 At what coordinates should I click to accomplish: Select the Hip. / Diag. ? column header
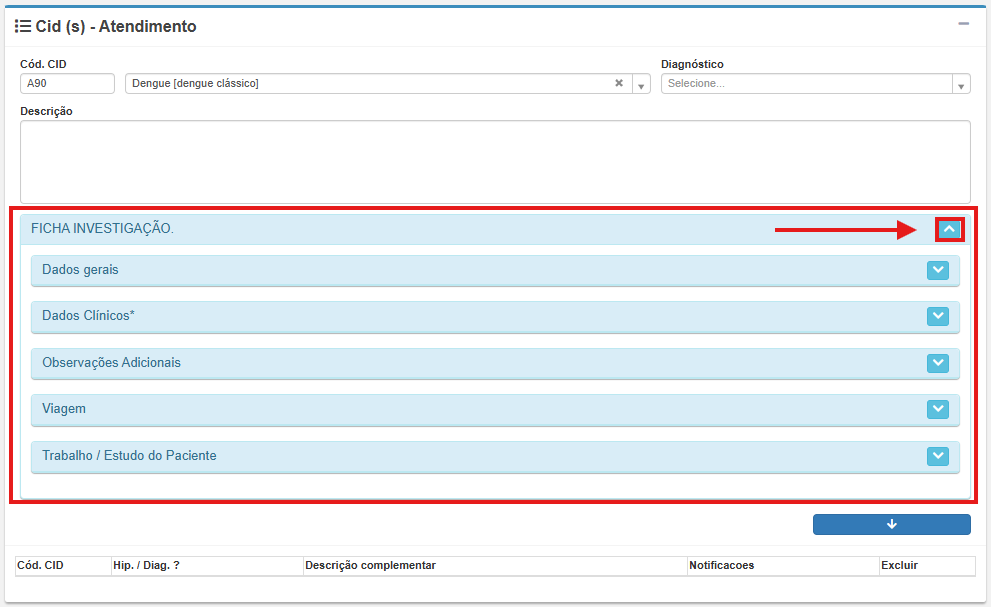[146, 566]
